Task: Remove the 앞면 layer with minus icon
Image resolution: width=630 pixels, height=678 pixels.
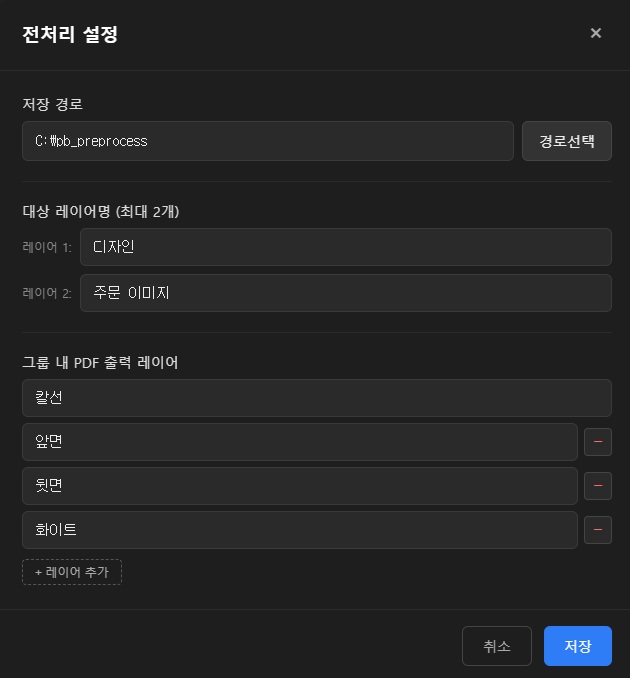Action: (x=598, y=442)
